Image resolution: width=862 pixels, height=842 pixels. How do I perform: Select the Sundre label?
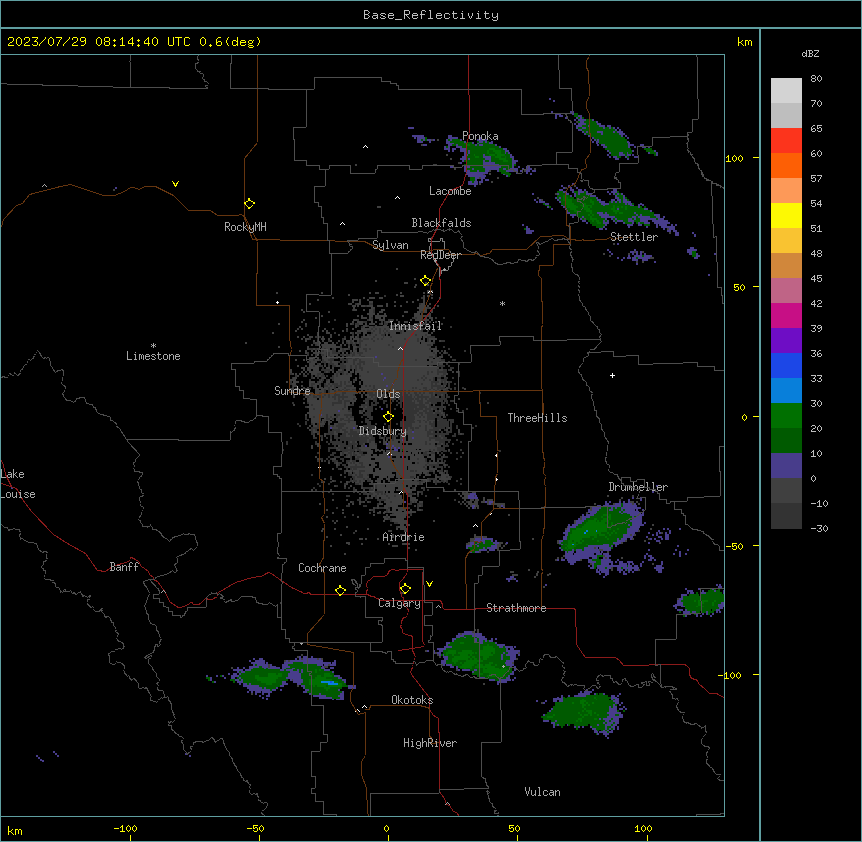coord(292,391)
